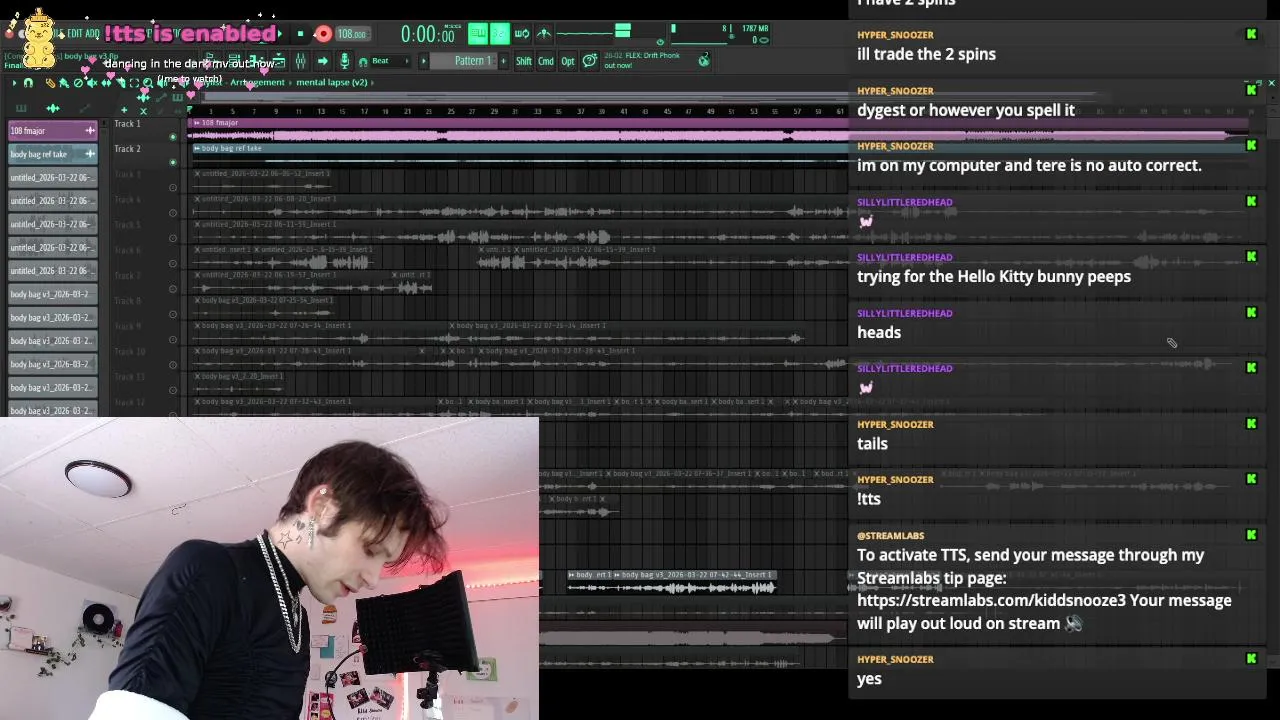Open the FLEX: Drift Phonk news item

(642, 60)
